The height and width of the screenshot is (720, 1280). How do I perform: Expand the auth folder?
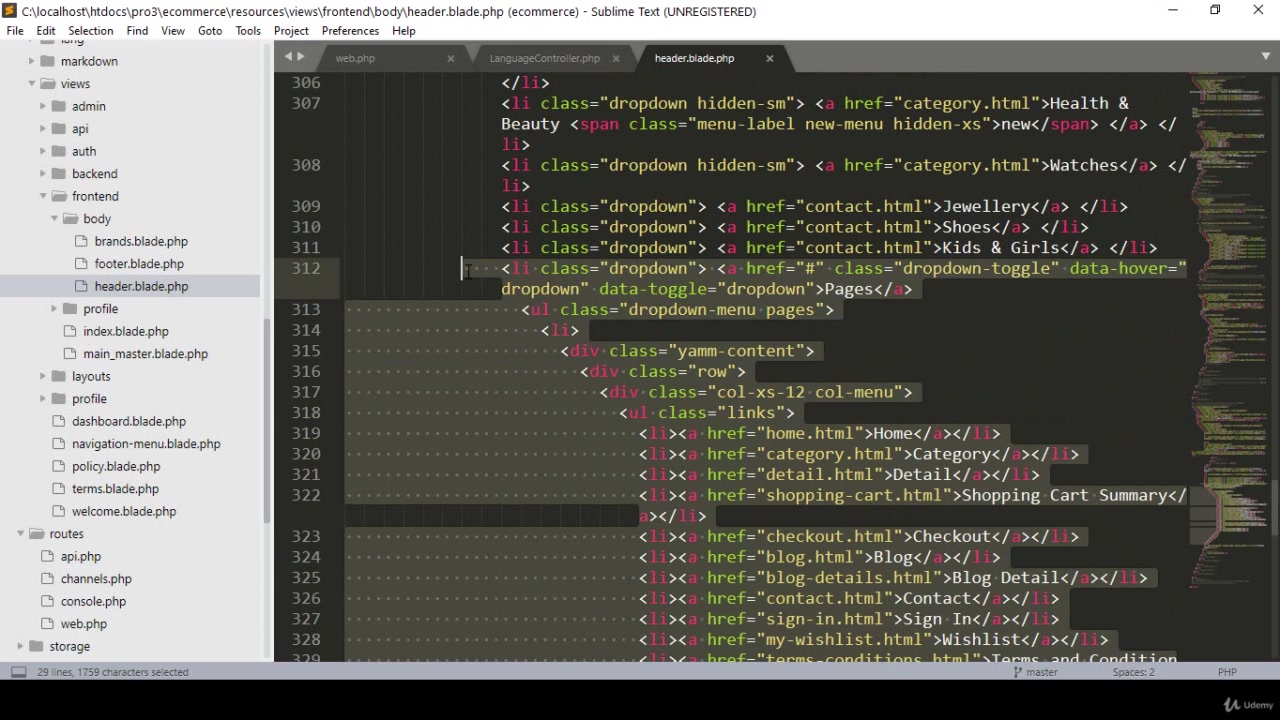click(43, 151)
